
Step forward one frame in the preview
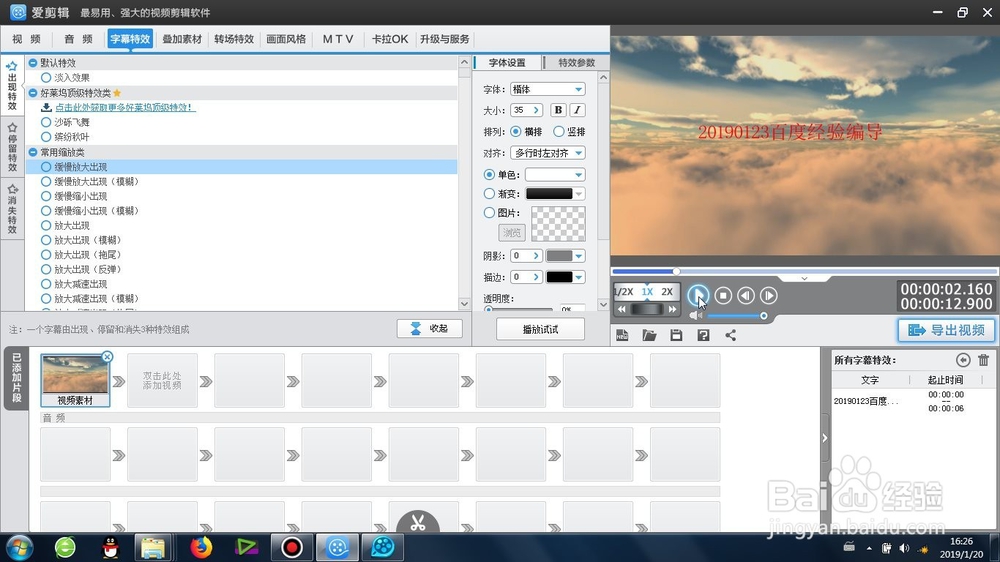point(769,295)
